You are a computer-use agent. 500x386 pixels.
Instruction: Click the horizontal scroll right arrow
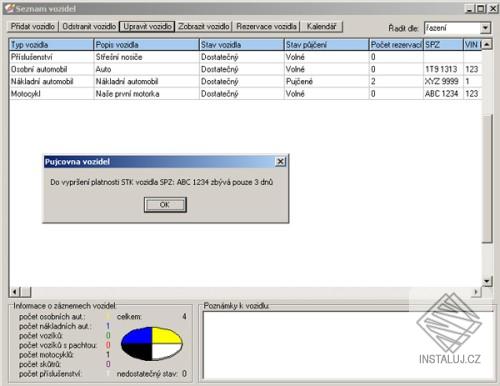476,292
